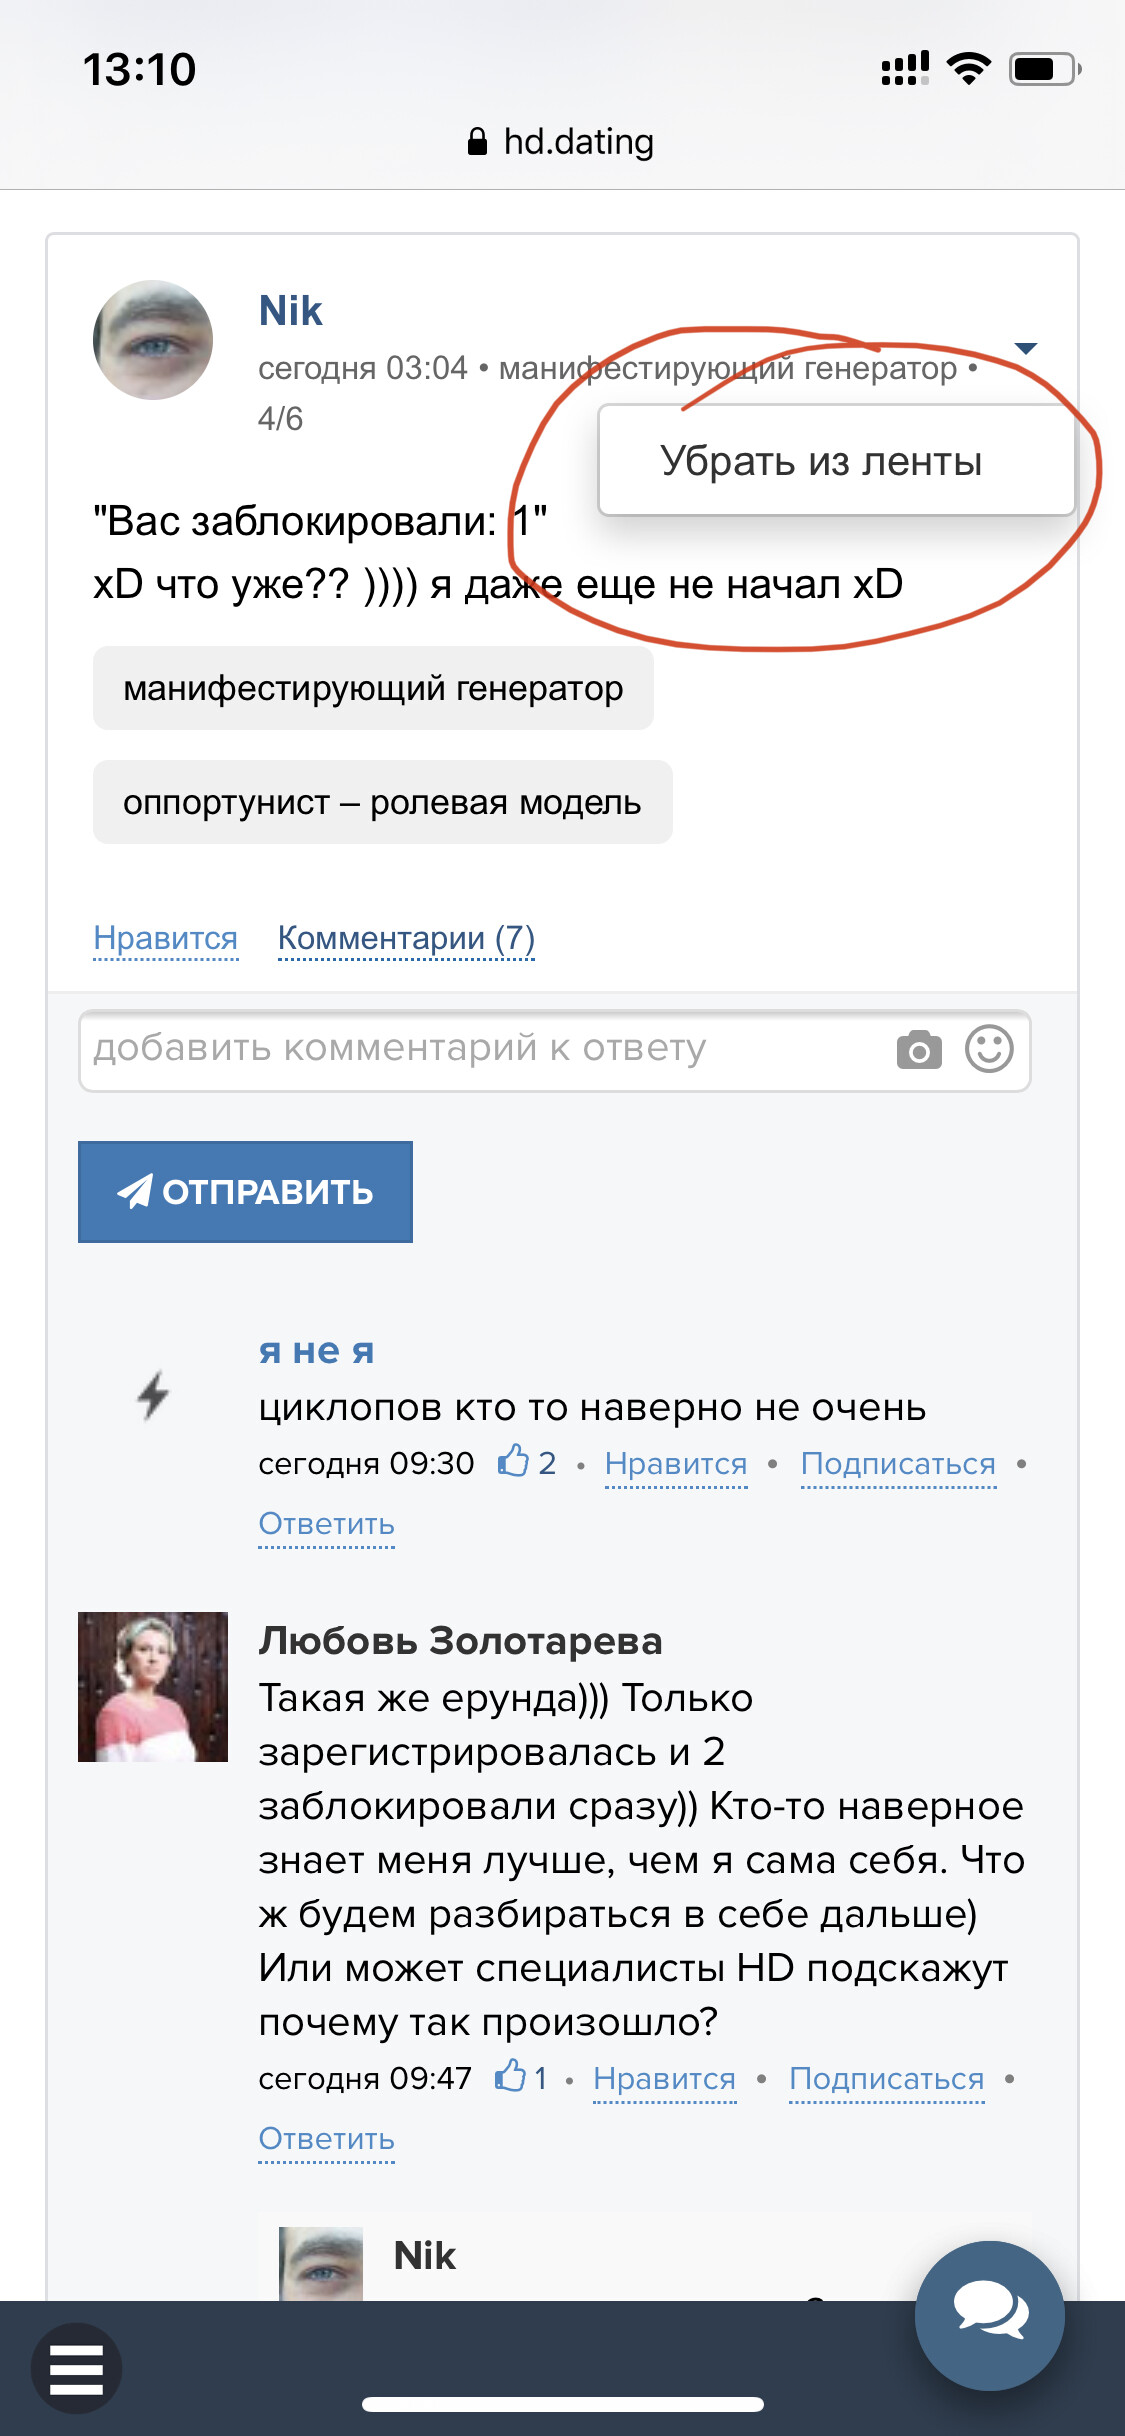Reply to Любовь Золотарева's comment
The width and height of the screenshot is (1125, 2436).
tap(326, 2139)
